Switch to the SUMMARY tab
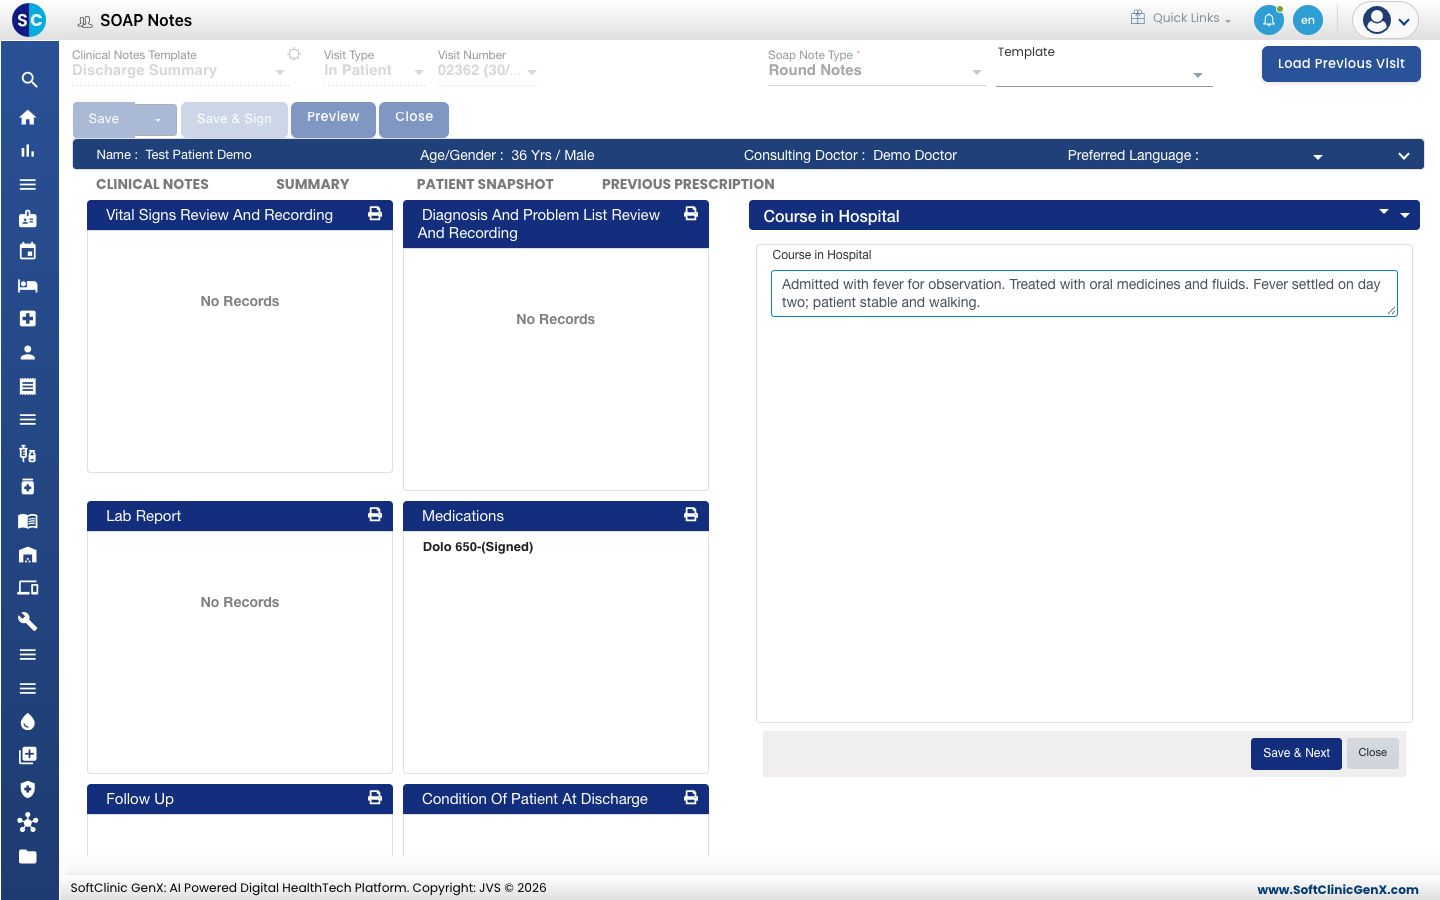Screen dimensions: 1440x900 click(313, 184)
